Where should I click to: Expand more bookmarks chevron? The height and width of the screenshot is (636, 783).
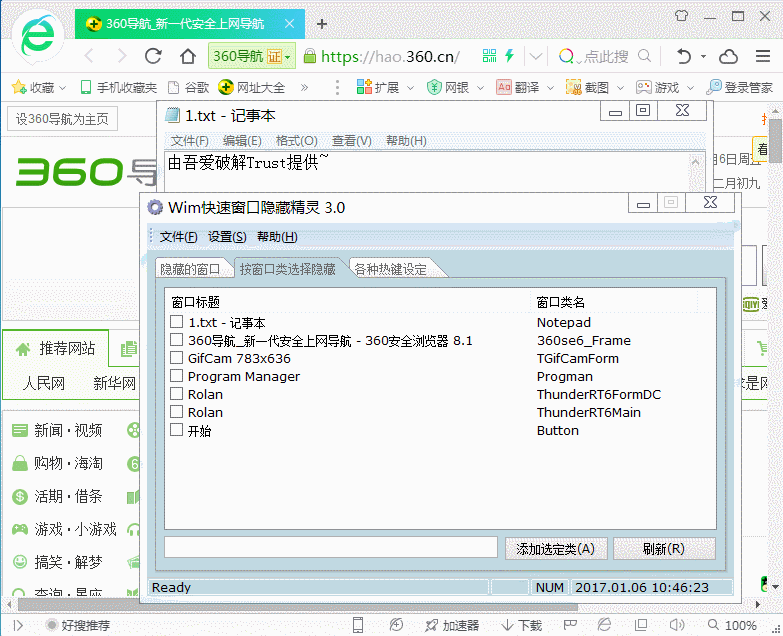click(x=304, y=88)
